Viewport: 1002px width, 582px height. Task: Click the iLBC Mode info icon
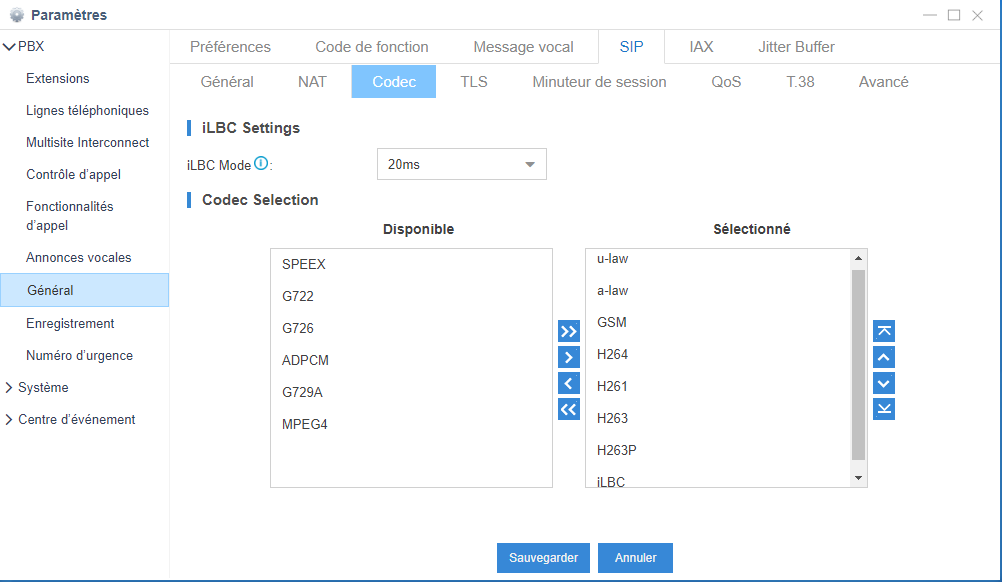click(x=261, y=164)
